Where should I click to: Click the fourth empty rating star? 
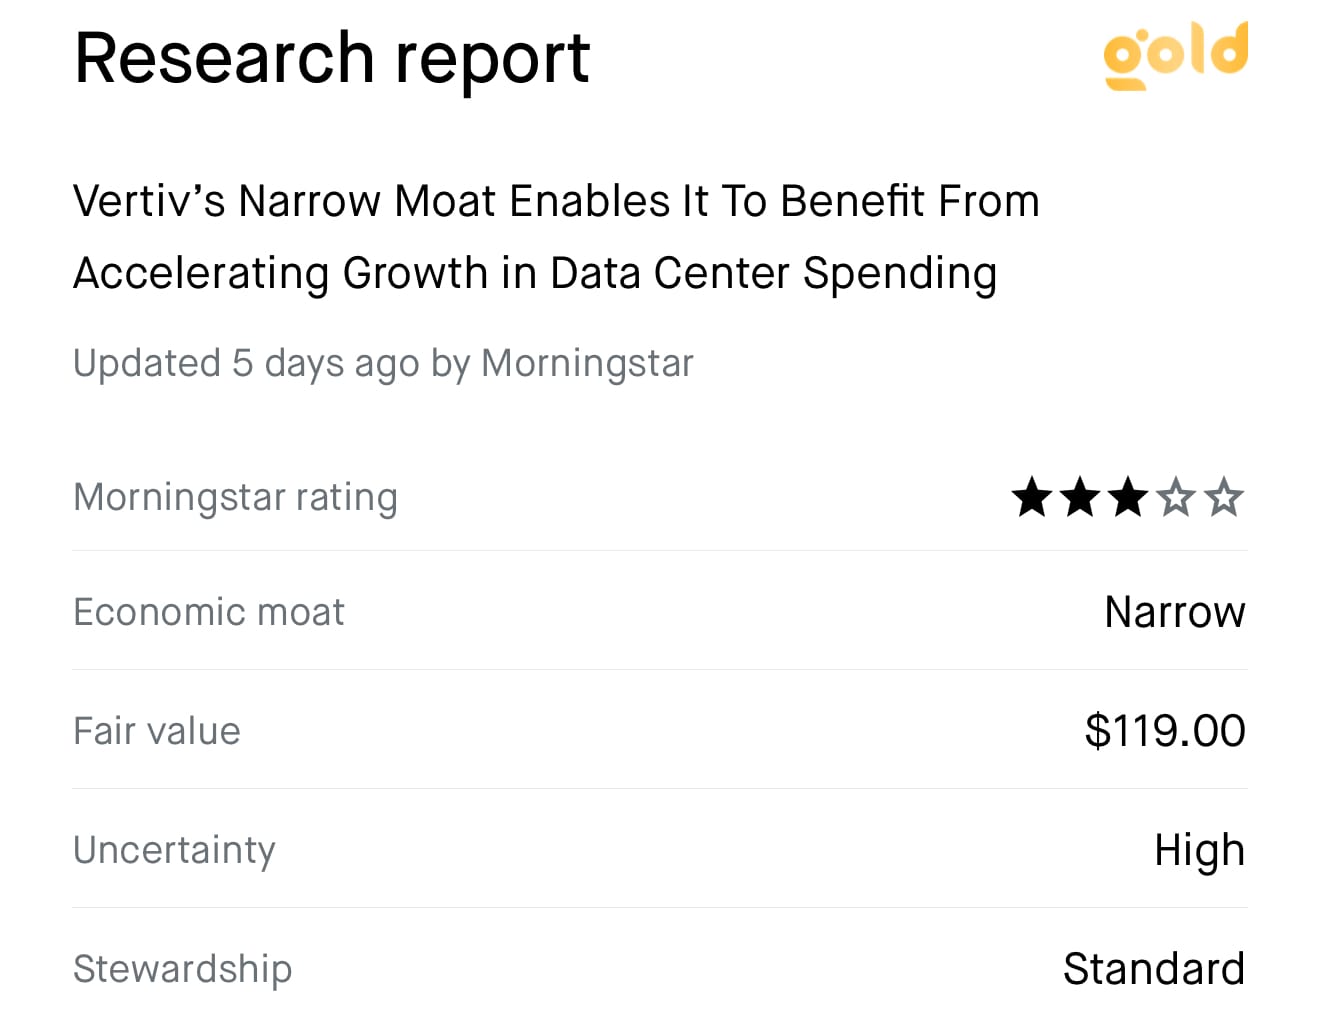pos(1176,497)
